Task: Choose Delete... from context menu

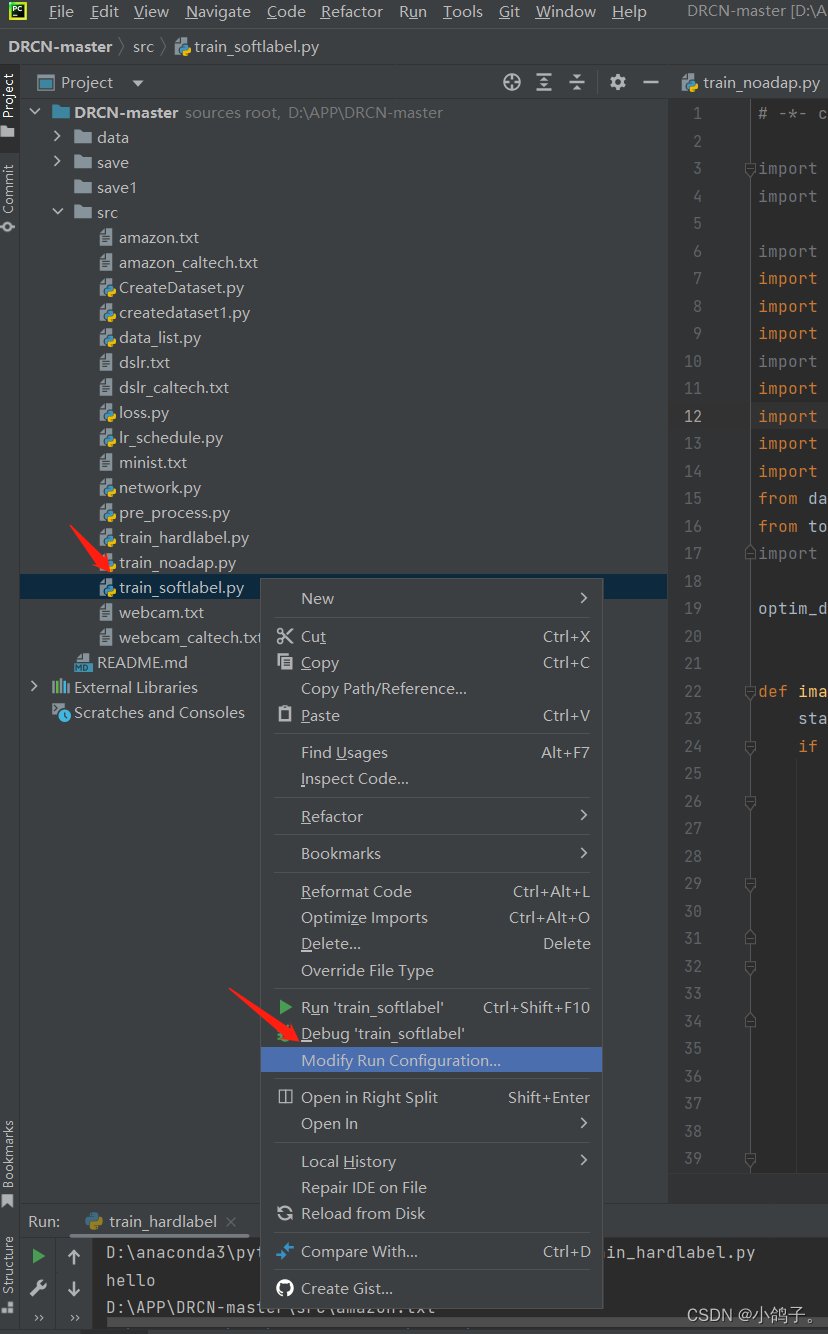Action: [431, 943]
